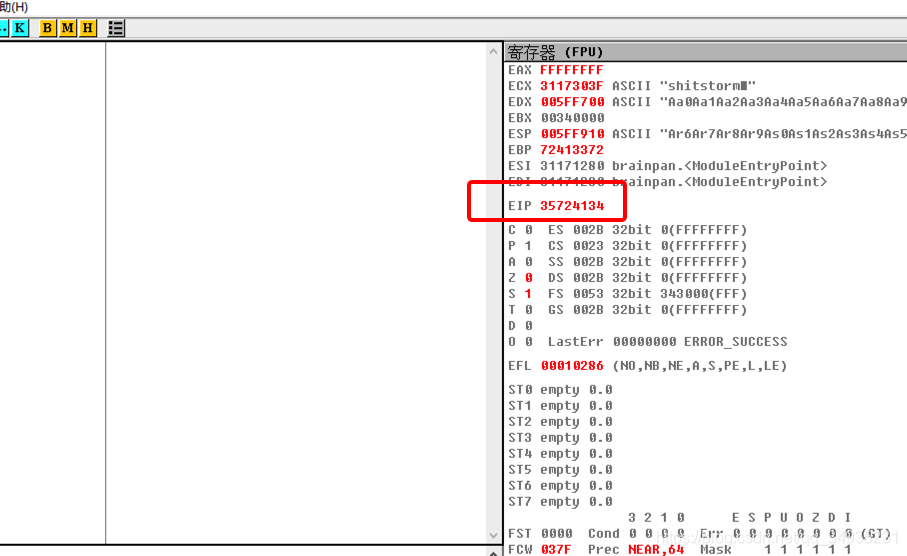The height and width of the screenshot is (556, 907).
Task: Select the ST4 empty 0.0 register
Action: [560, 454]
